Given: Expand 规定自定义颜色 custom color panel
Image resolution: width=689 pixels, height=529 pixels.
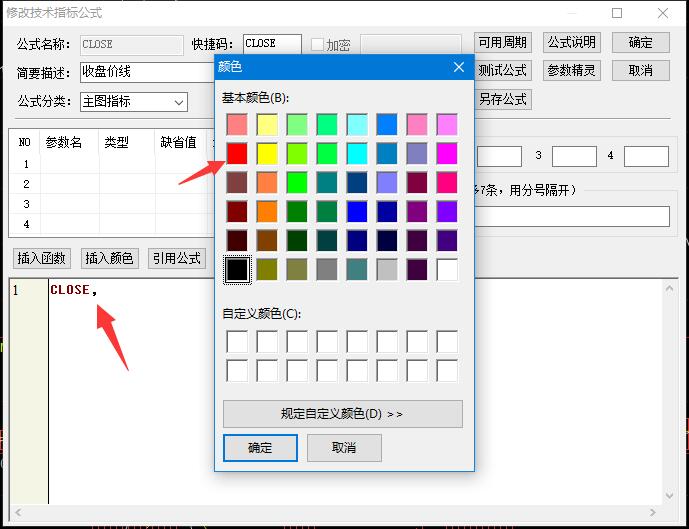Looking at the screenshot, I should tap(342, 413).
